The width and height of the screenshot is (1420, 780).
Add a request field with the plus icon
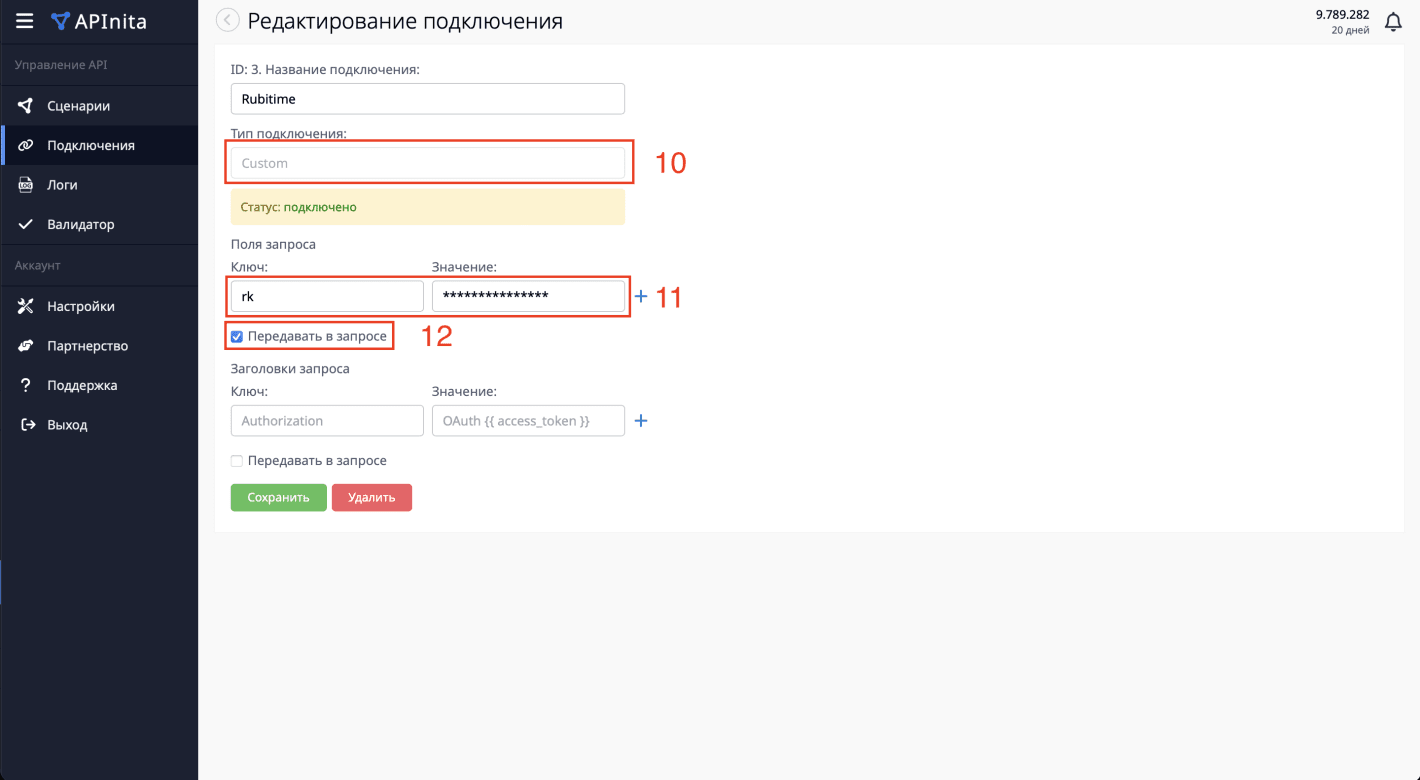coord(641,295)
